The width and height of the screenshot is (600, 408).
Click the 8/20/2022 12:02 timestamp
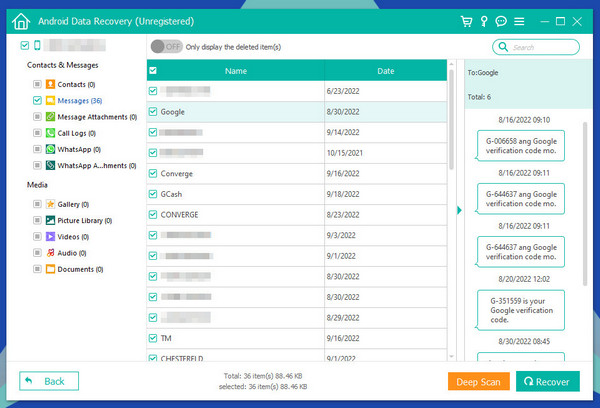click(x=524, y=279)
